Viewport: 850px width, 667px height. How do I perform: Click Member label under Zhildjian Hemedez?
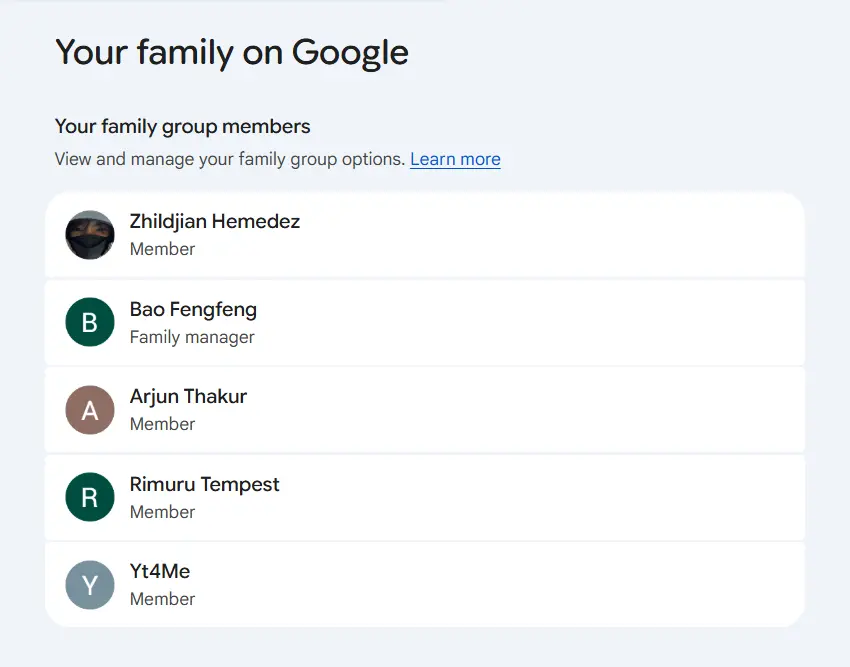coord(162,249)
